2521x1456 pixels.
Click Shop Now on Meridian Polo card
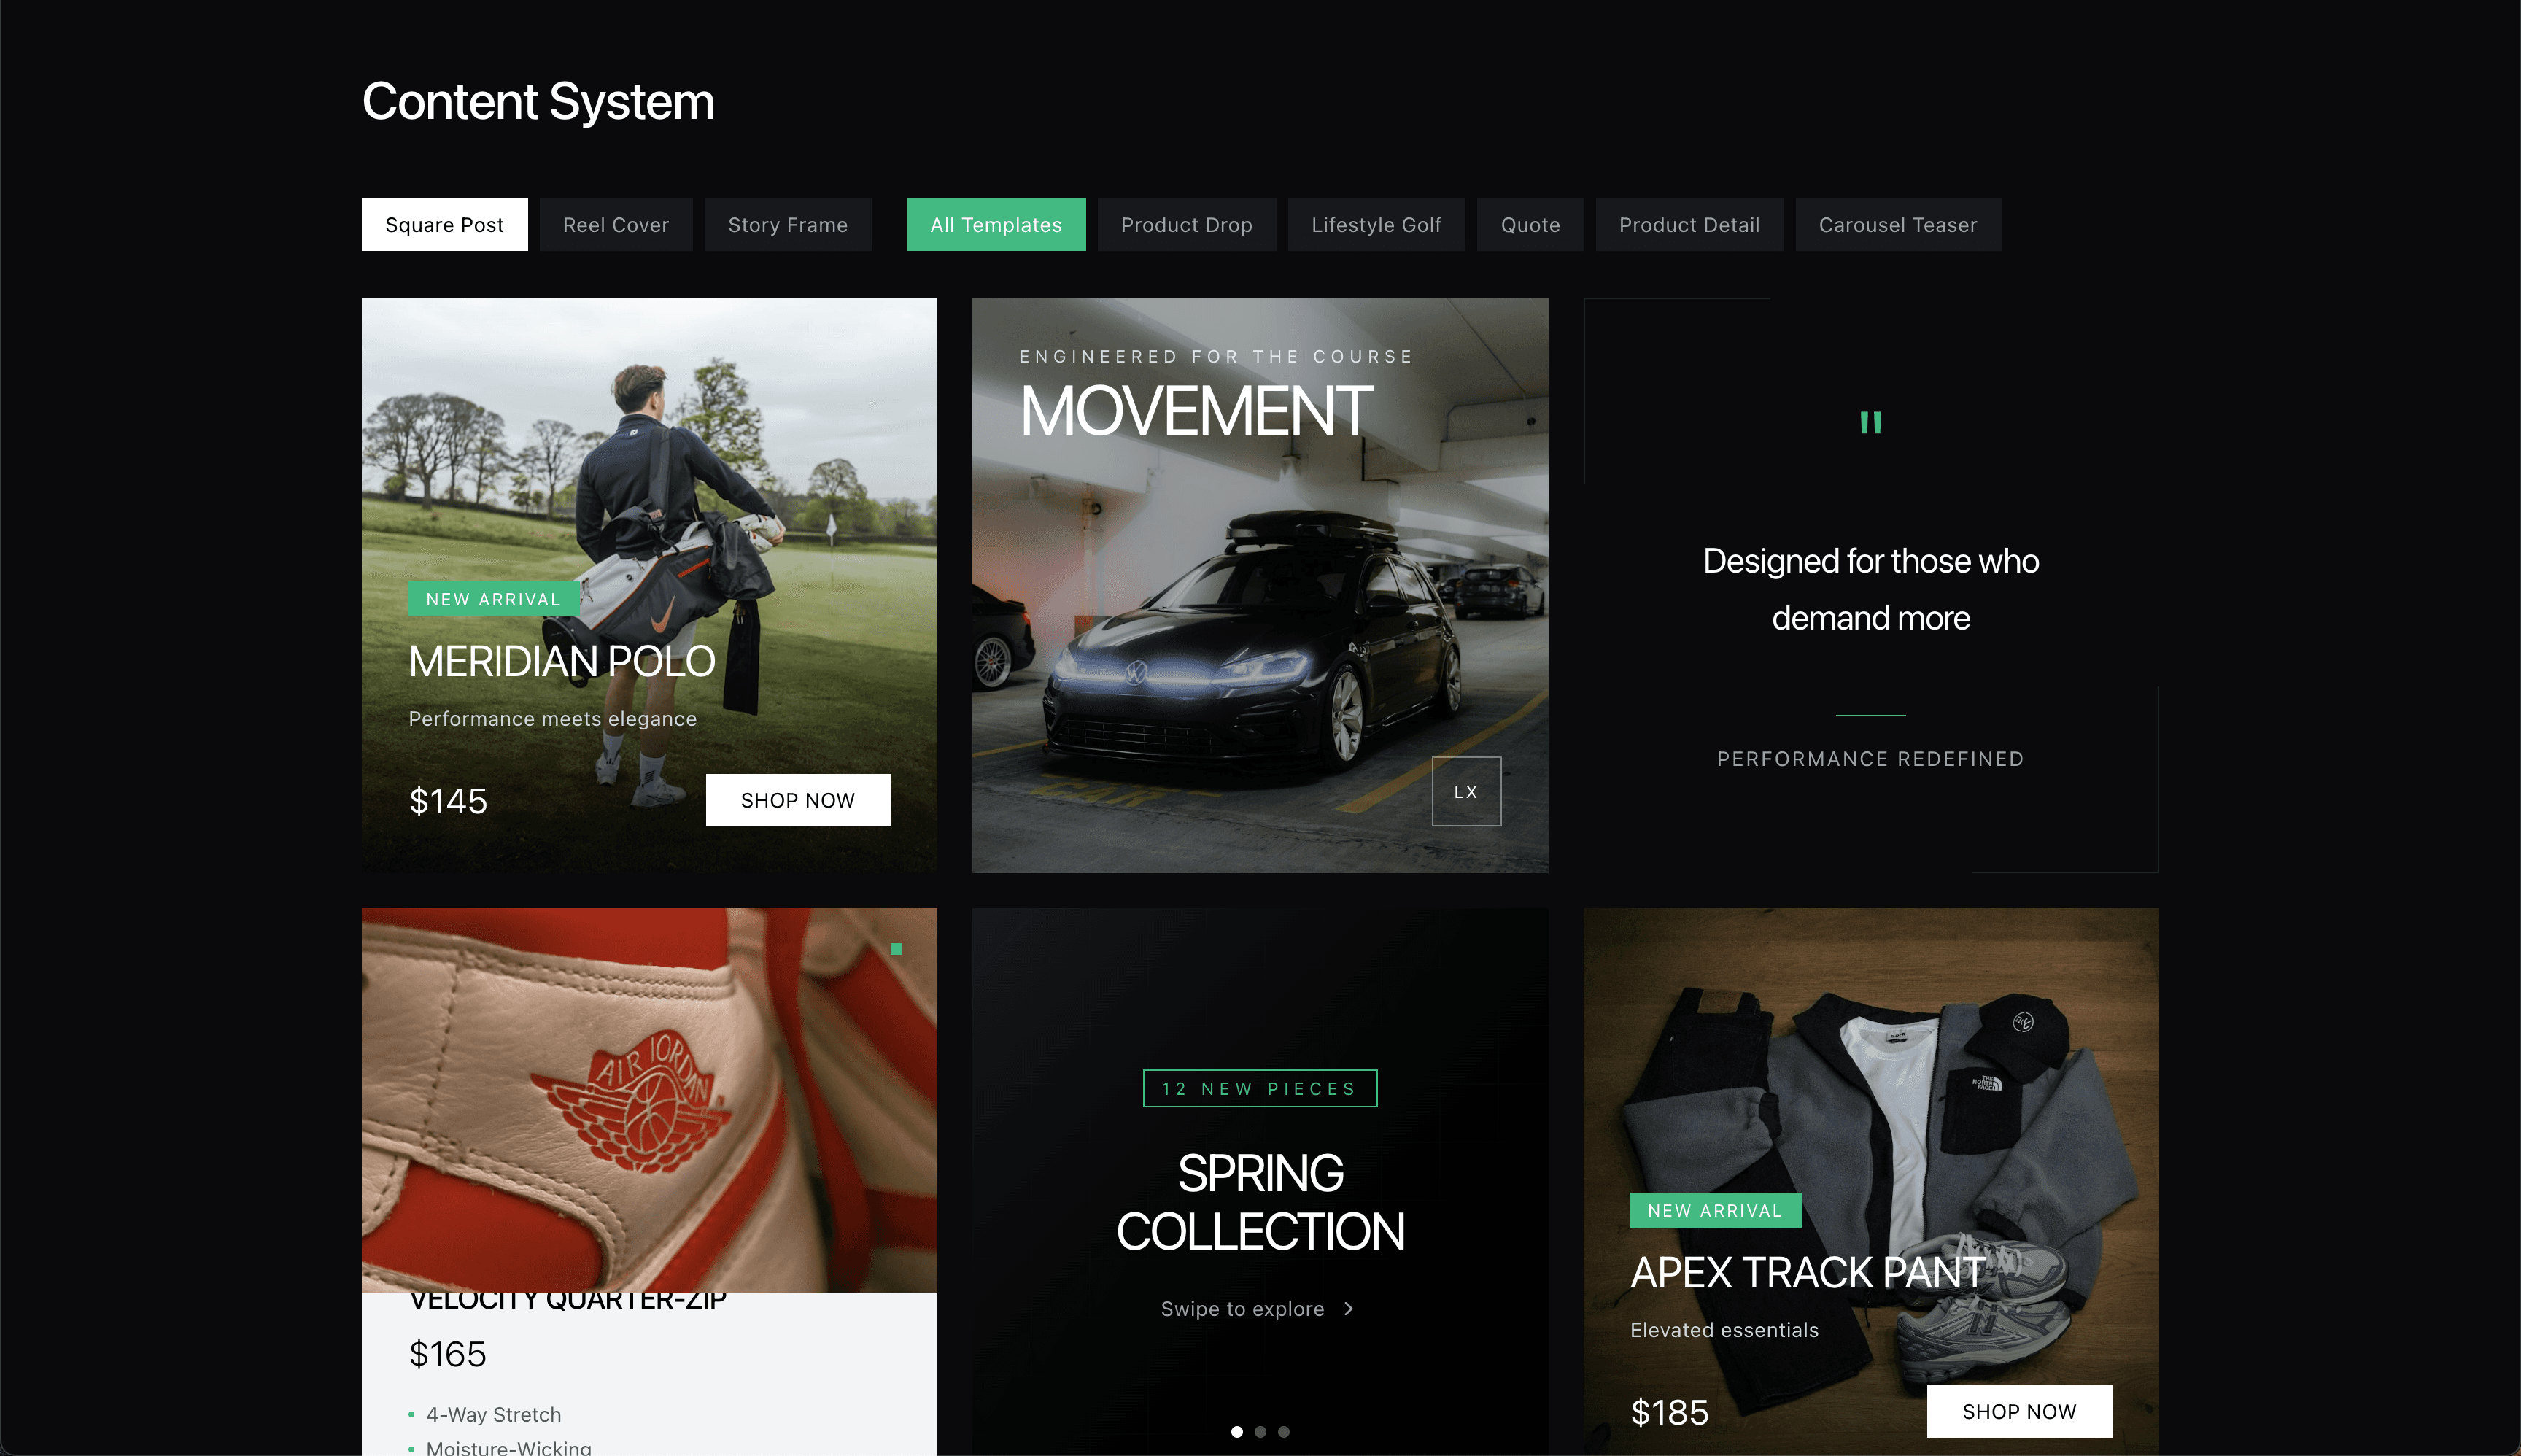pyautogui.click(x=797, y=800)
